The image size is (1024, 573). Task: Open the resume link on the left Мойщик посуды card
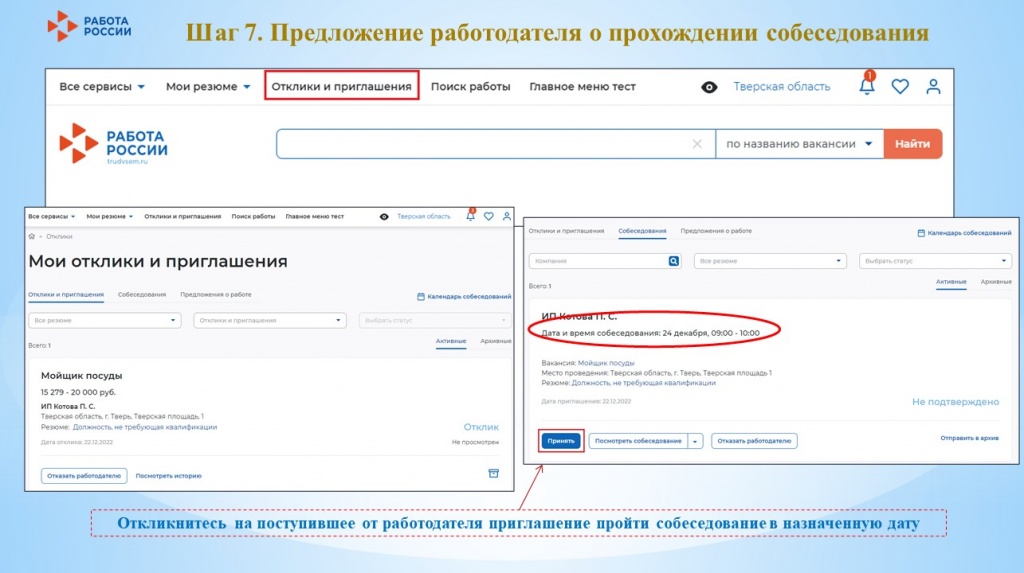coord(144,427)
